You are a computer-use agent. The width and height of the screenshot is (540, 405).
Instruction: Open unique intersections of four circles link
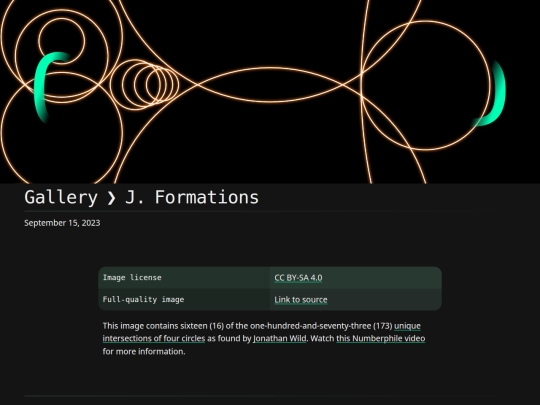(154, 339)
